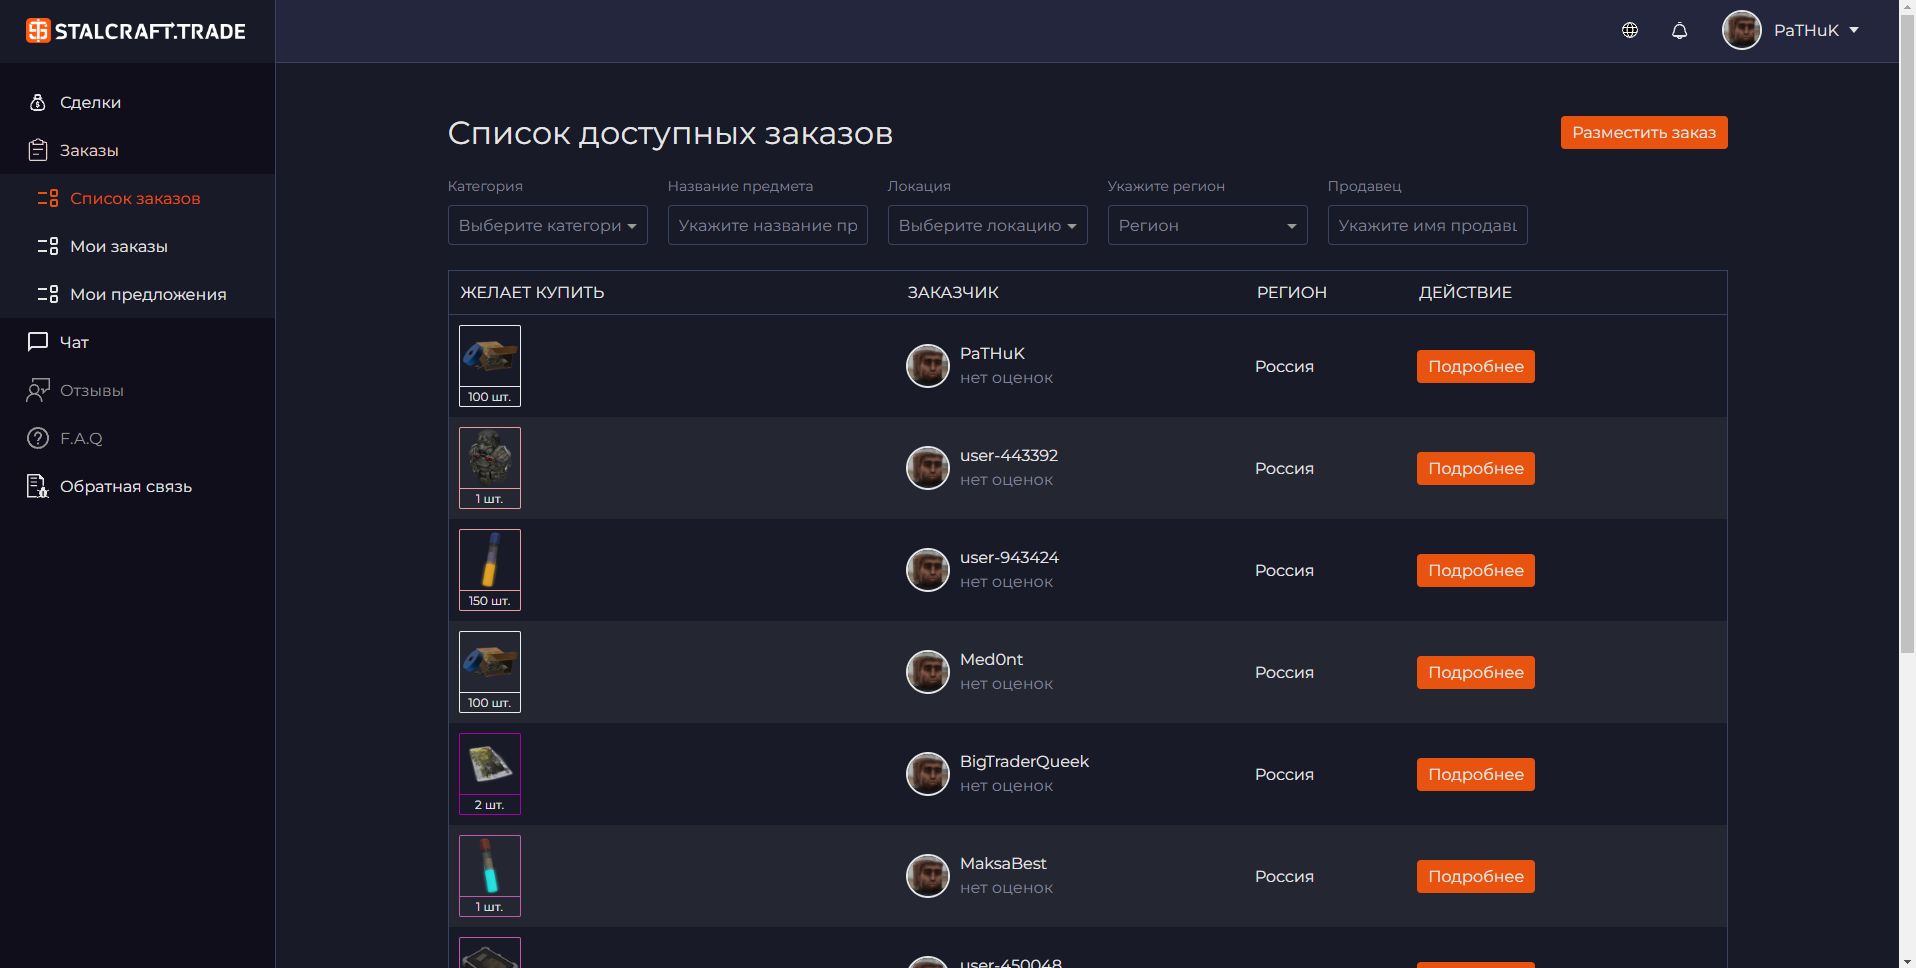
Task: Click the Мои заказы list icon
Action: [x=48, y=246]
